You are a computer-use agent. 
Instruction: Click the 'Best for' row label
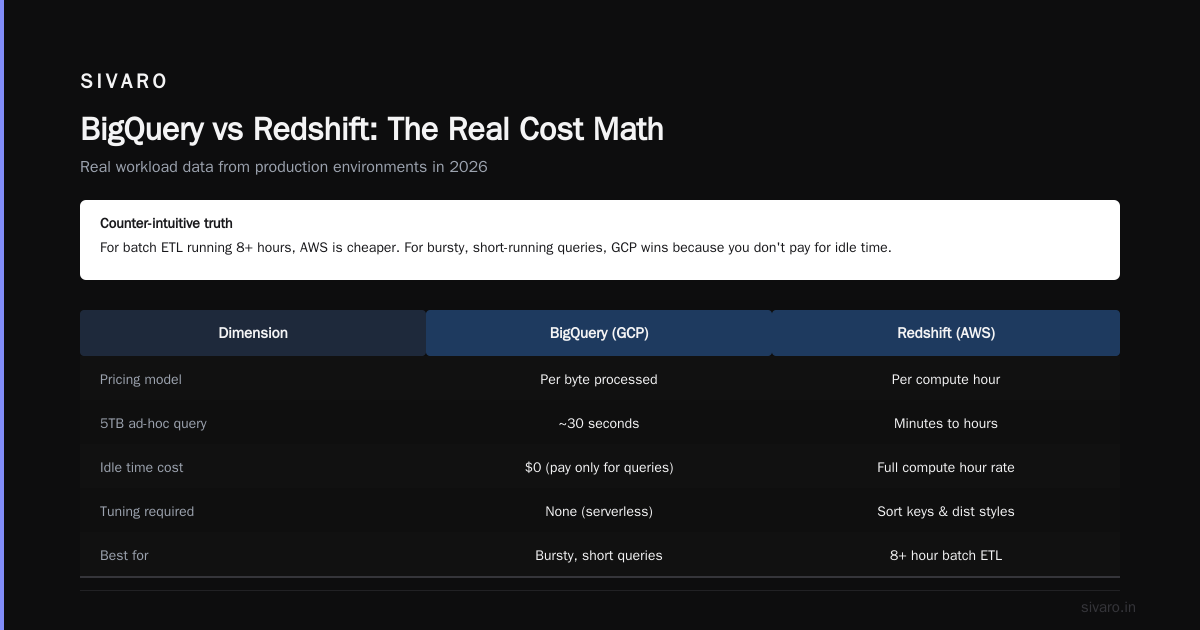tap(124, 556)
